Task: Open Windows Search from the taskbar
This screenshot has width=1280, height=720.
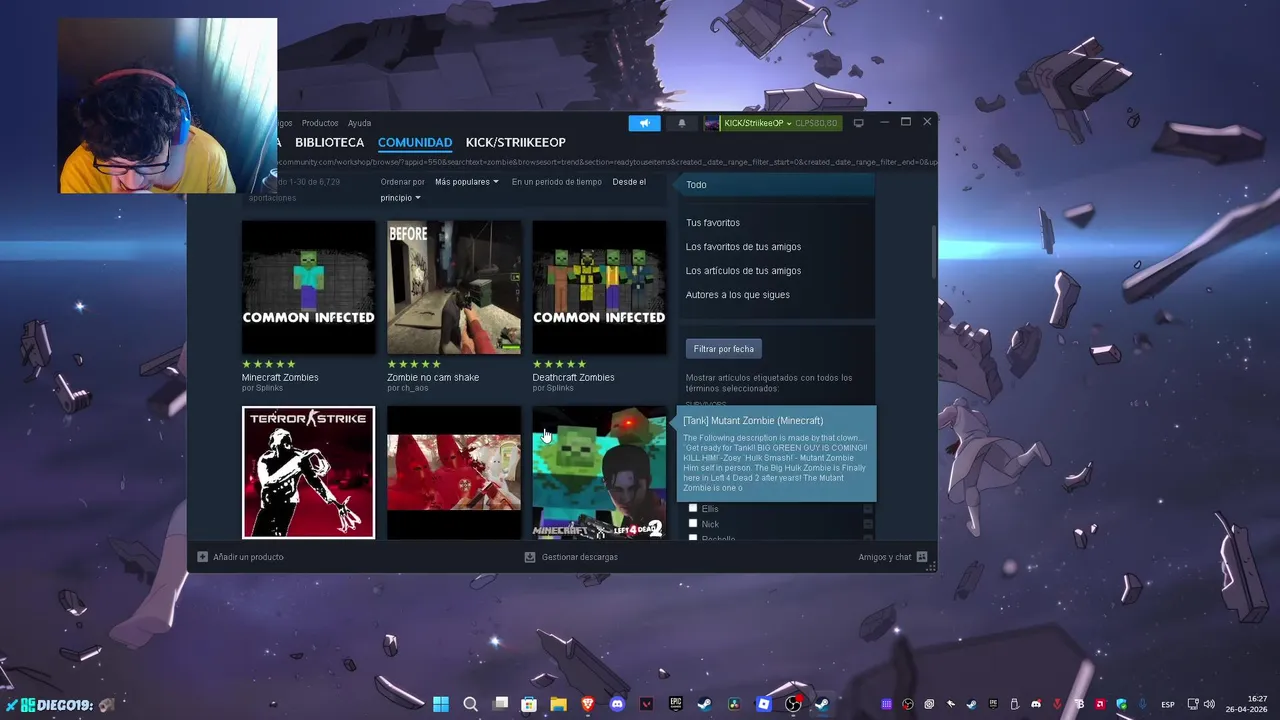Action: click(470, 704)
